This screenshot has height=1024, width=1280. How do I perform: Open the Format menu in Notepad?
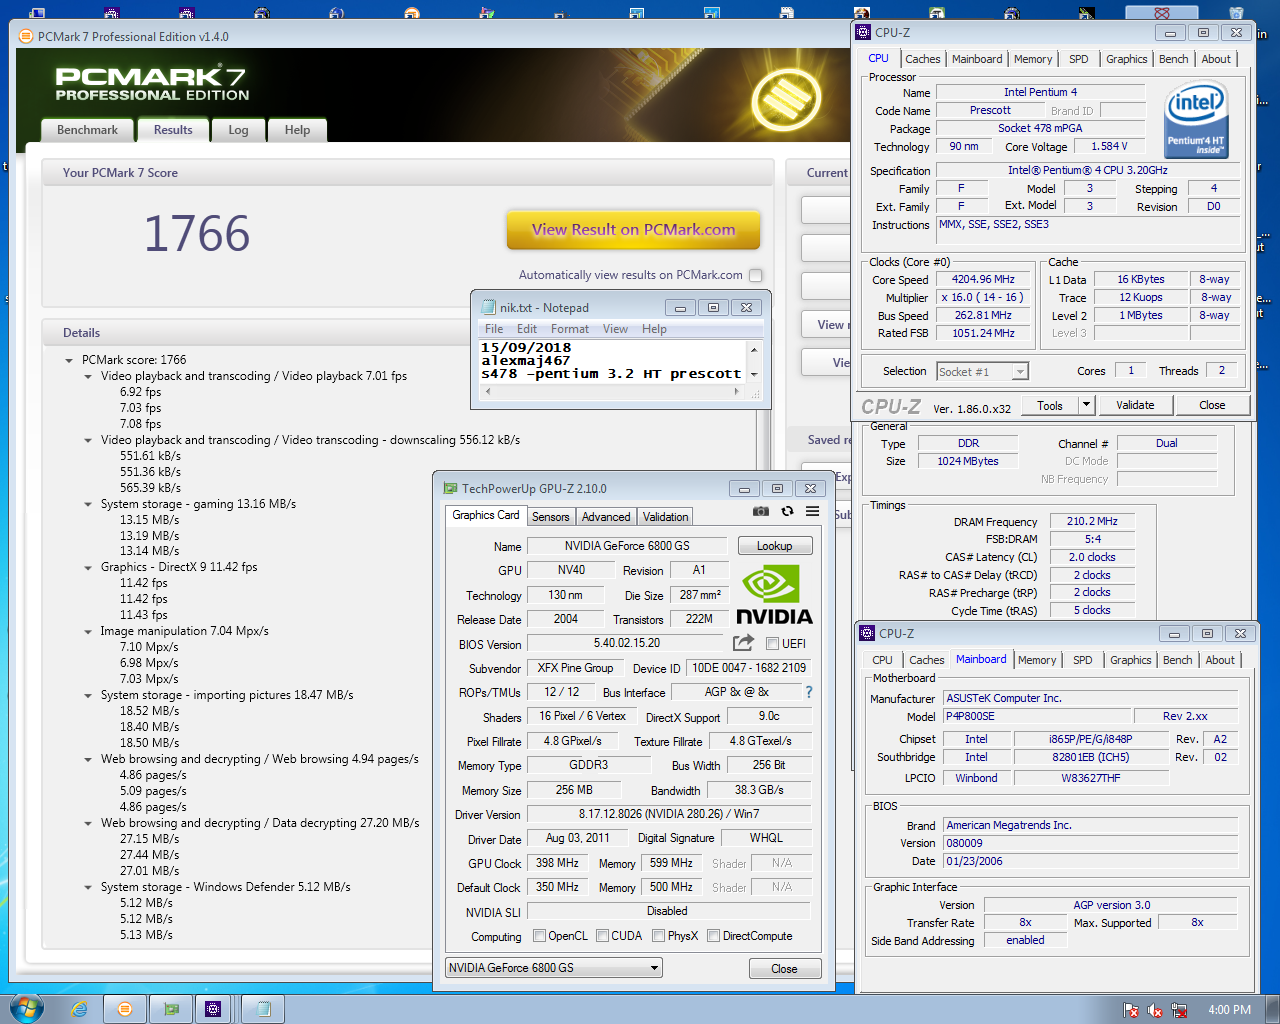click(570, 329)
